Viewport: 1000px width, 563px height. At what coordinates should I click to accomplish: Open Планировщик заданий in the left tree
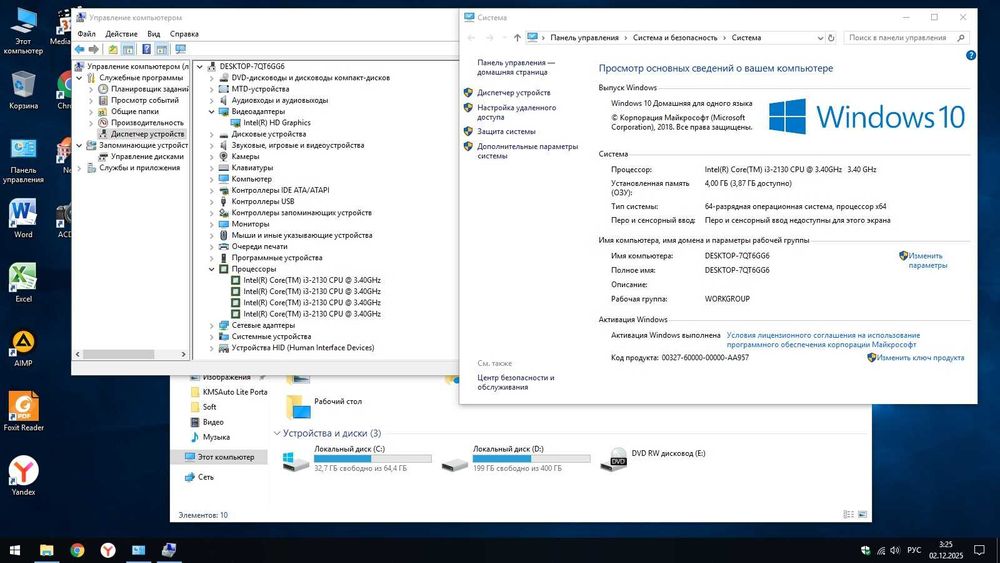pyautogui.click(x=149, y=89)
